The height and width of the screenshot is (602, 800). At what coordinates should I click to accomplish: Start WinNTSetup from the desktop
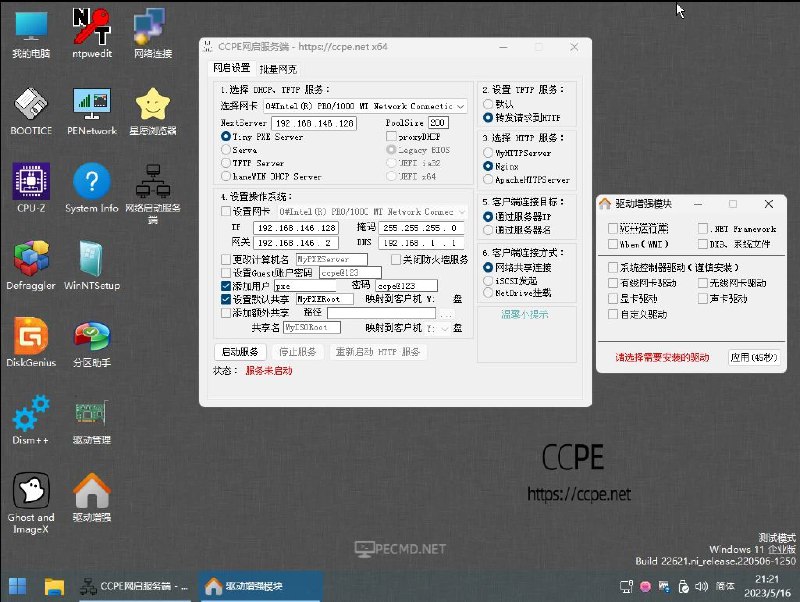(x=90, y=265)
